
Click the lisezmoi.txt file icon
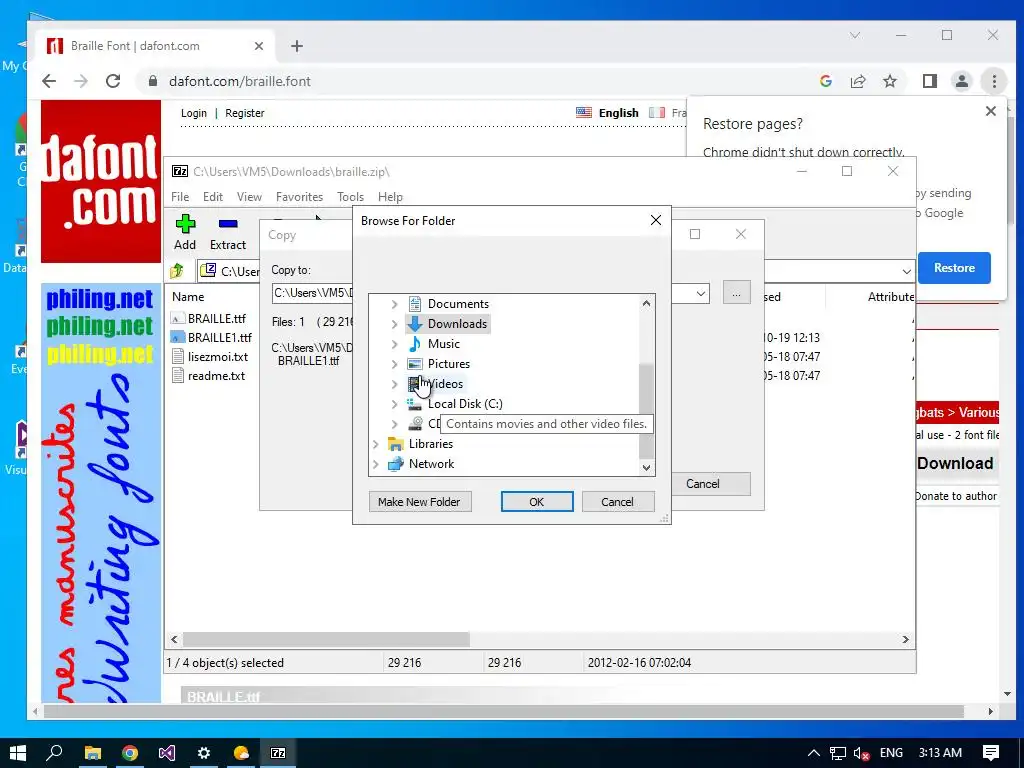(178, 357)
